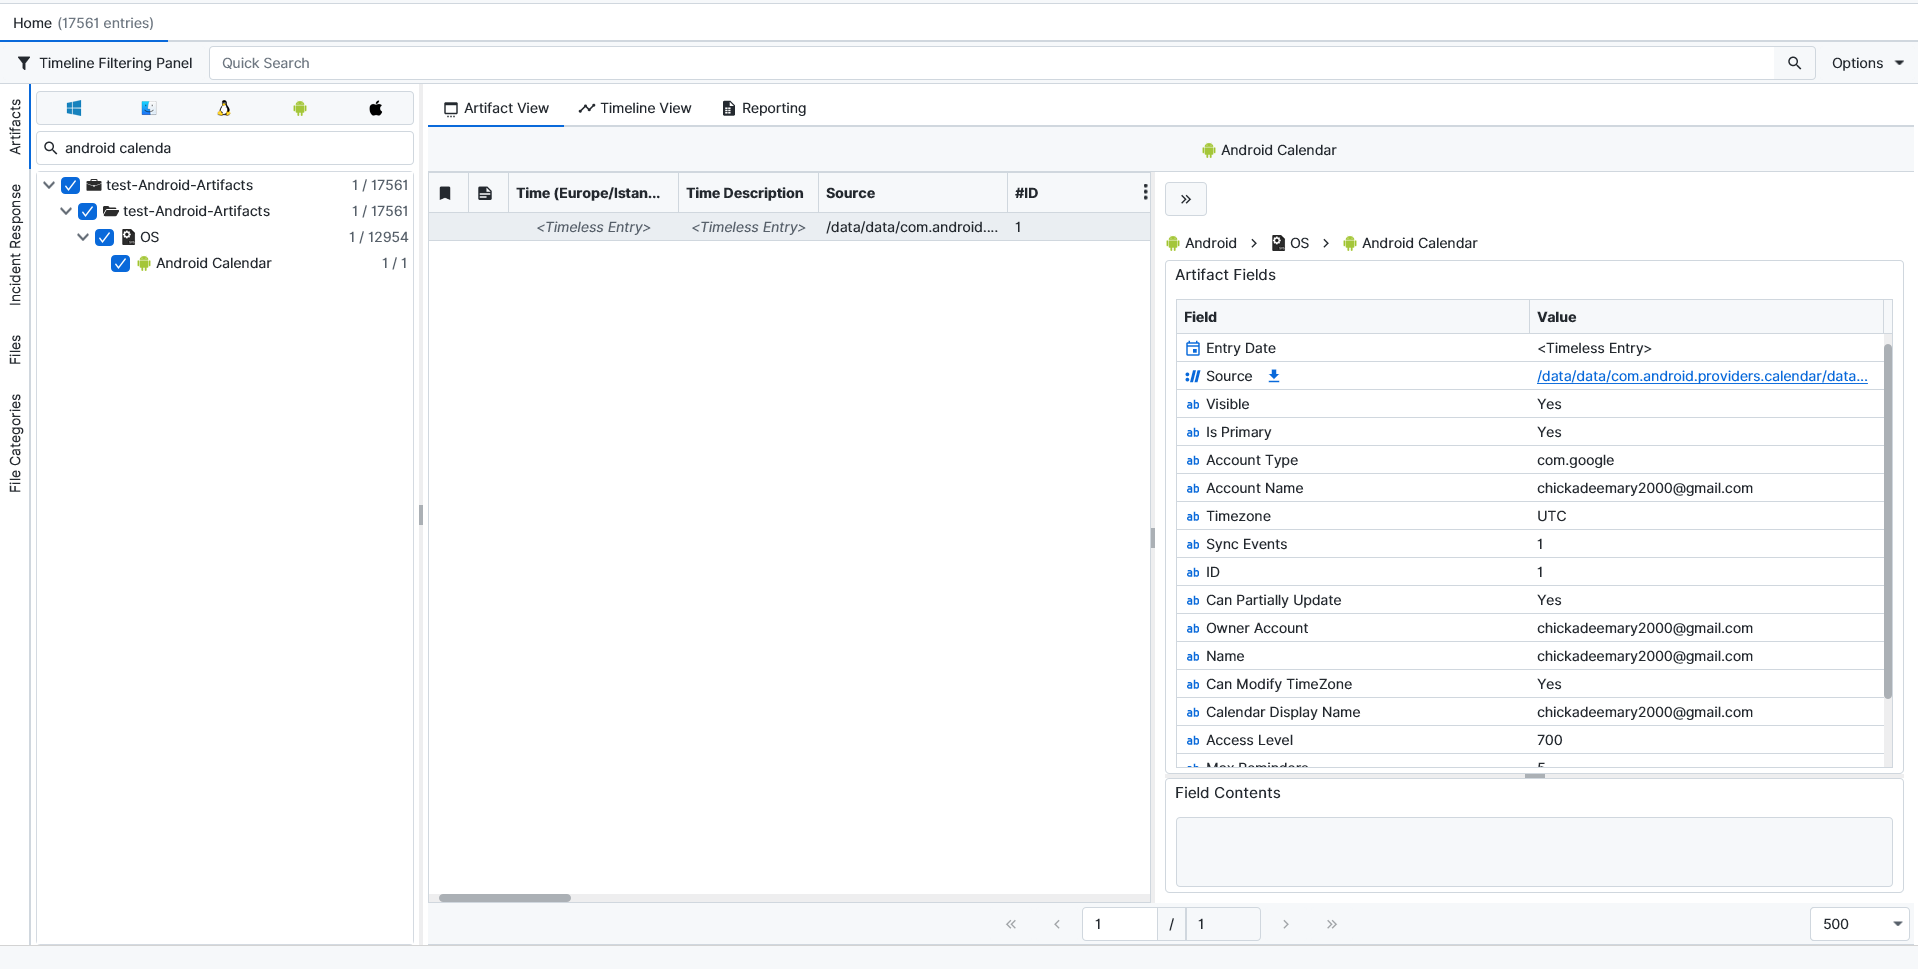1918x969 pixels.
Task: Click the bookmark column header icon
Action: coord(446,193)
